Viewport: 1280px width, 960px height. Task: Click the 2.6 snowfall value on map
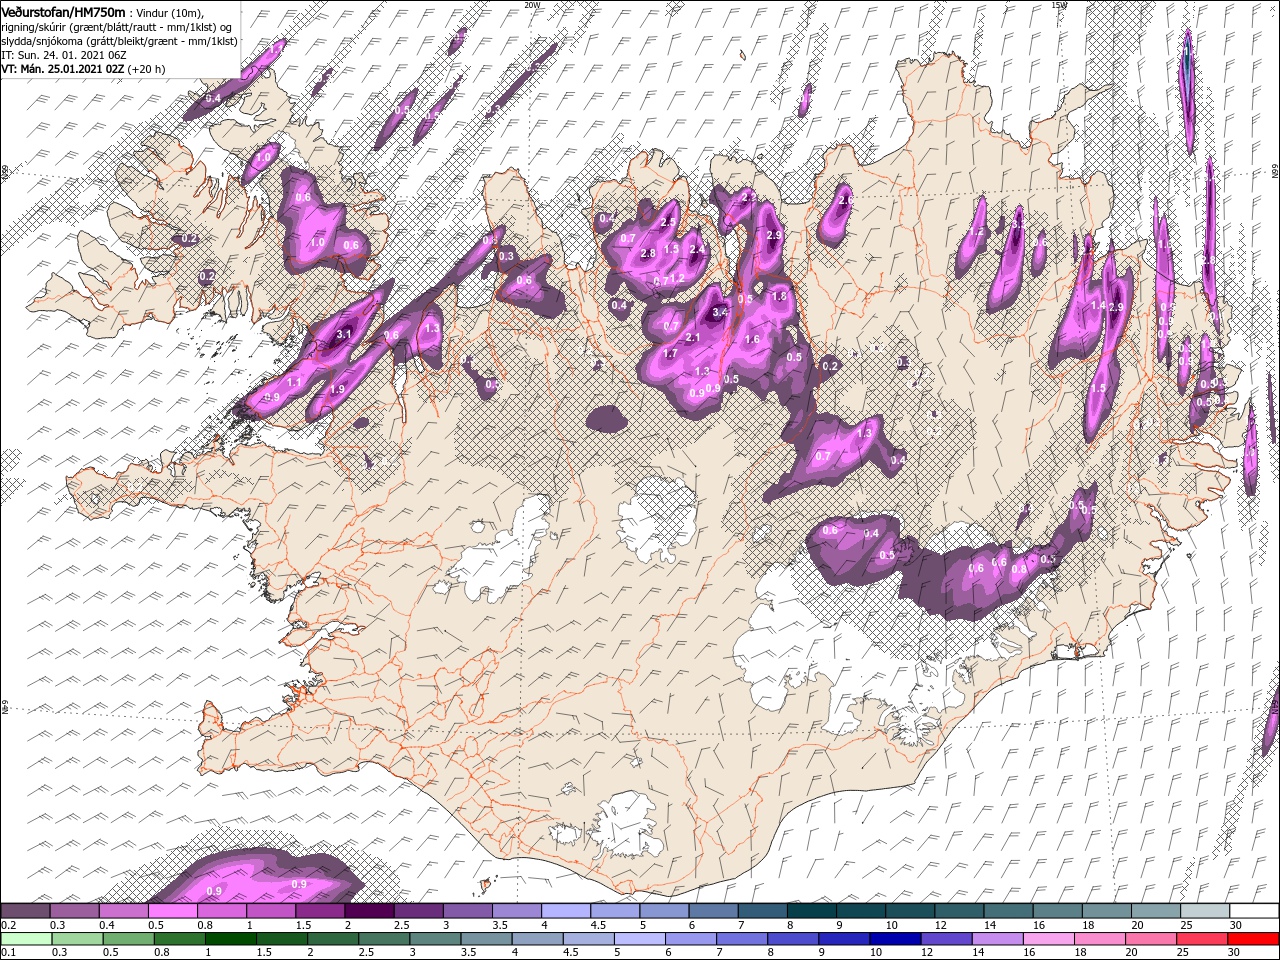(x=845, y=201)
